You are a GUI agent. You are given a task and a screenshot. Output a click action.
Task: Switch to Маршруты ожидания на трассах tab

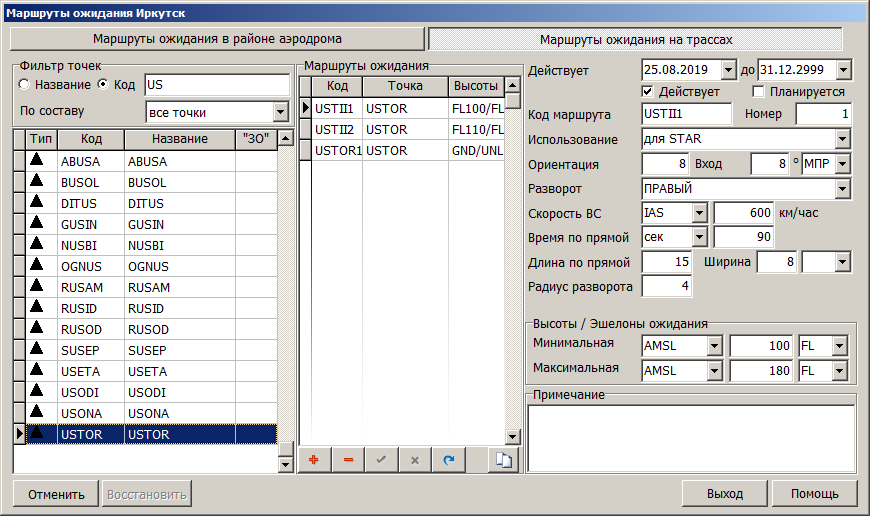click(x=636, y=40)
